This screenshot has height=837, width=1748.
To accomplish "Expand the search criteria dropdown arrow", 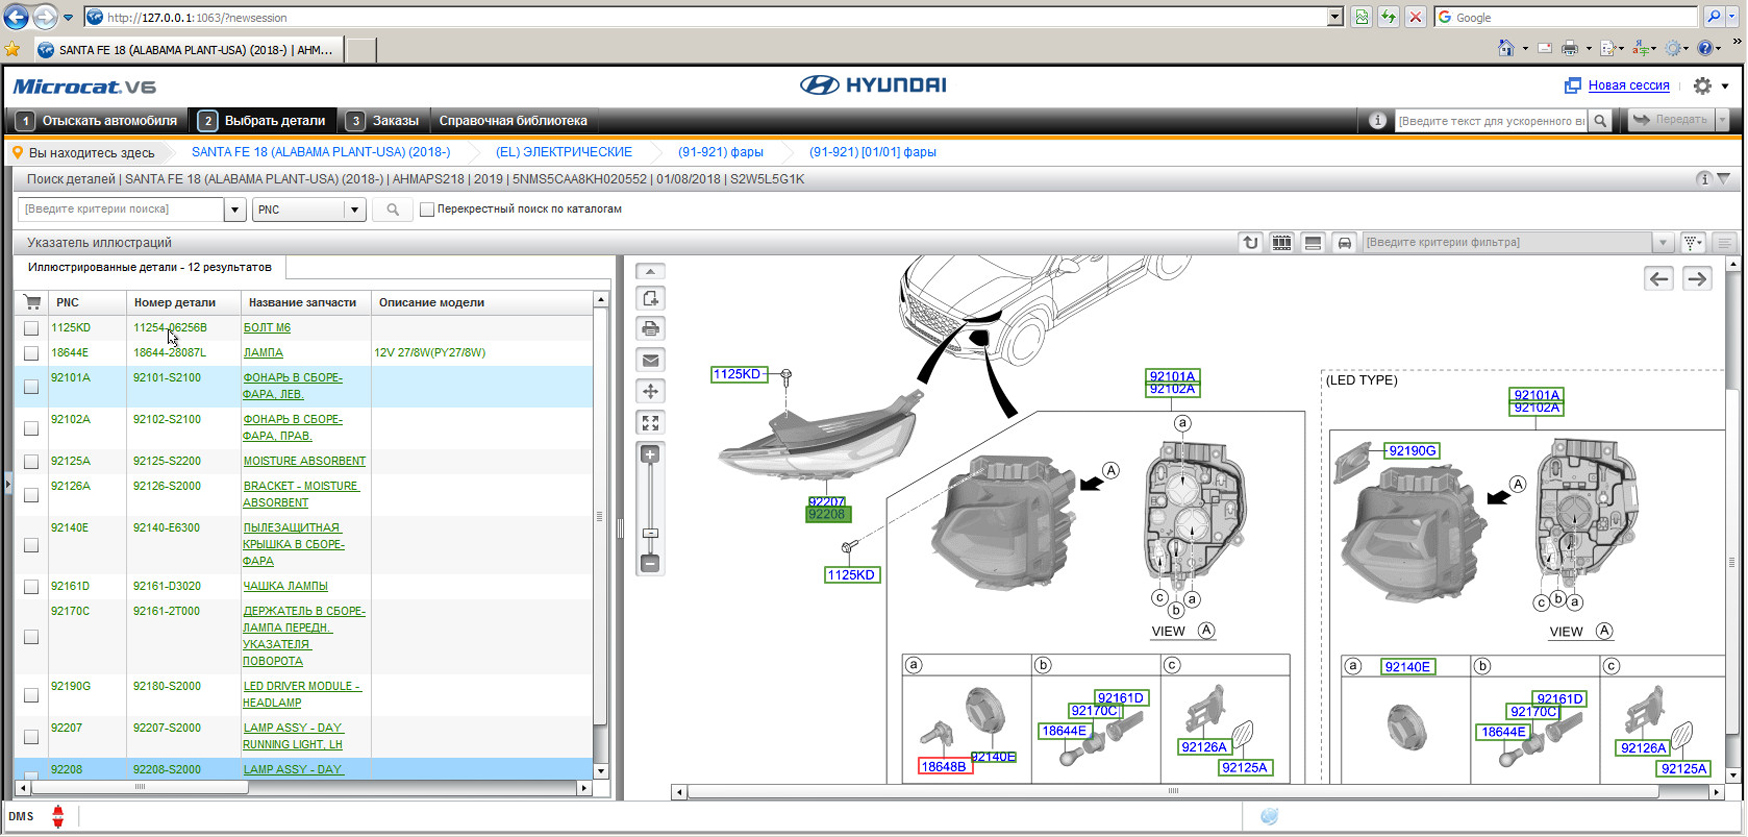I will tap(235, 210).
